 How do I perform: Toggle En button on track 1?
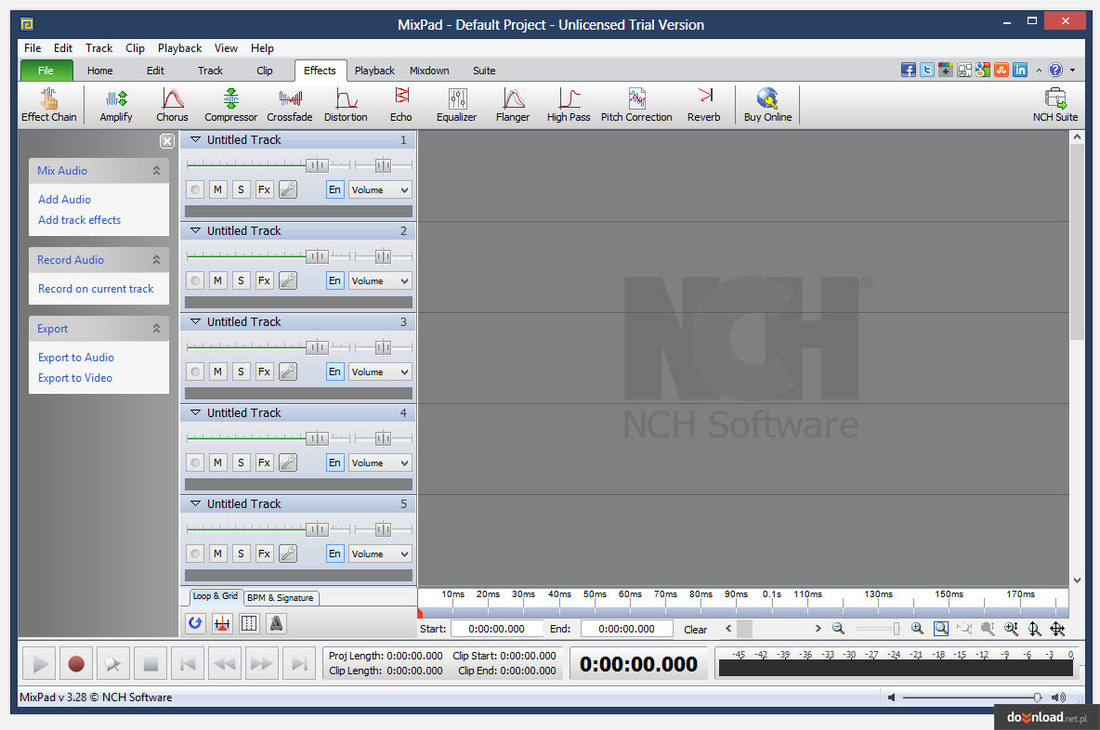coord(335,189)
